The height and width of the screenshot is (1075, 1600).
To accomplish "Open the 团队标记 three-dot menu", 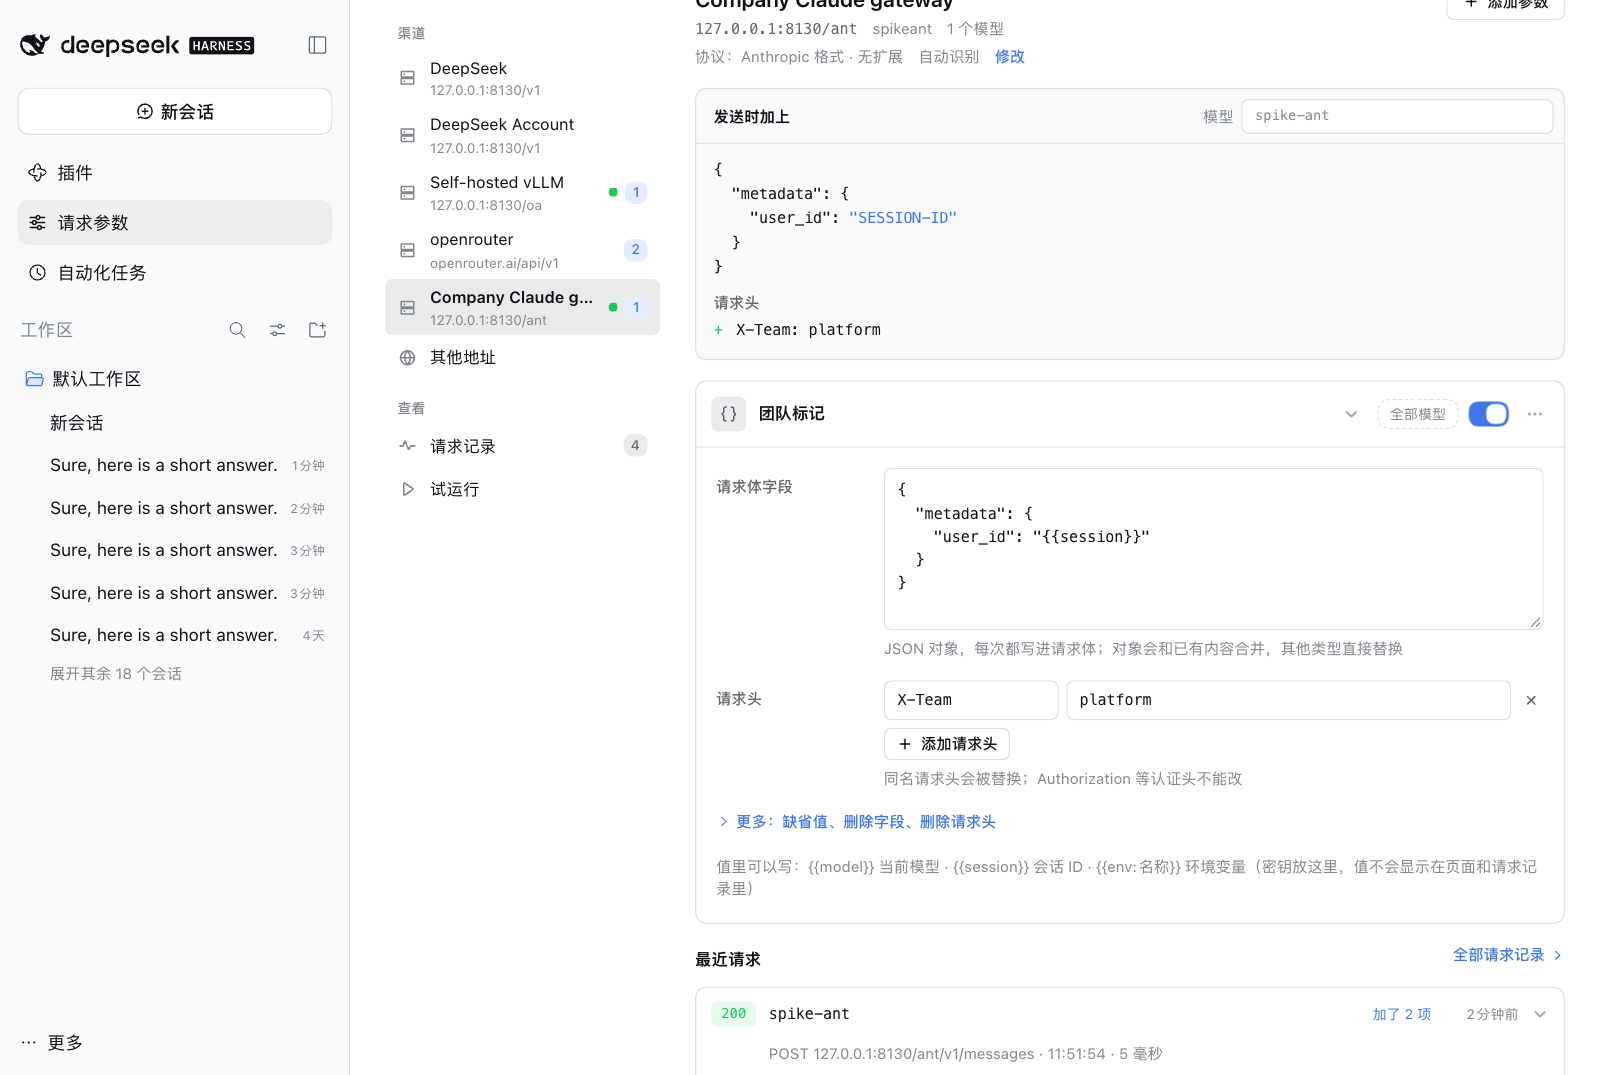I will click(x=1535, y=414).
